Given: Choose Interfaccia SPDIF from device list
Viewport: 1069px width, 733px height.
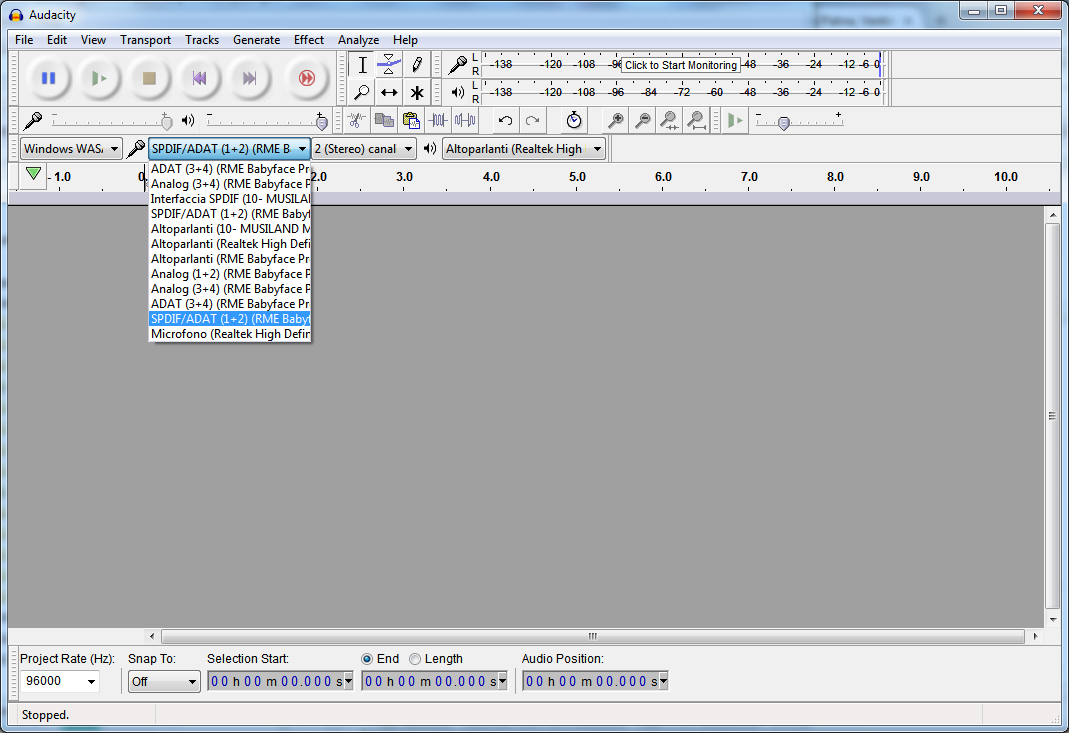Looking at the screenshot, I should (230, 198).
